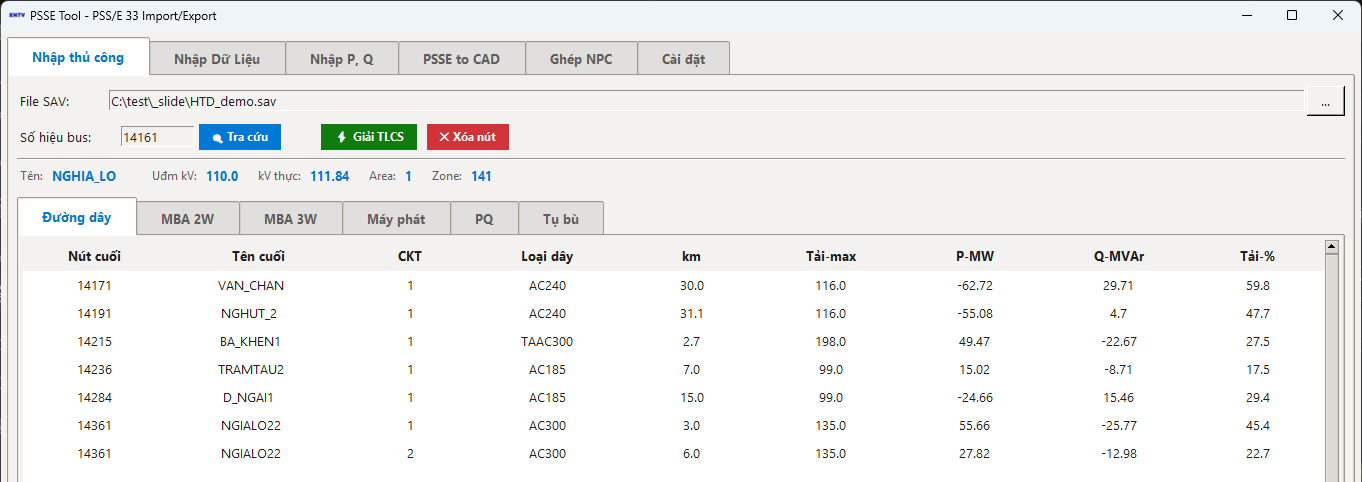The height and width of the screenshot is (482, 1362).
Task: Click the P-MW column header
Action: [x=975, y=256]
